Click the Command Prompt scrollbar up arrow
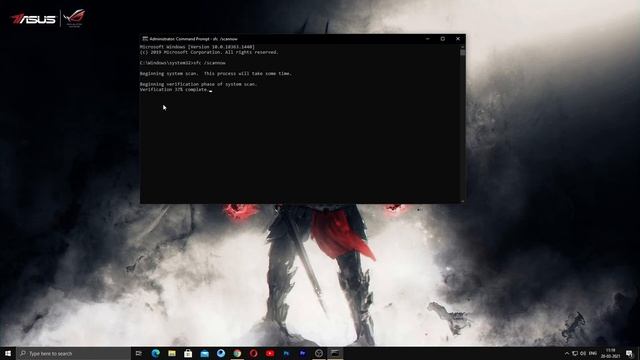This screenshot has height=360, width=640. point(462,47)
